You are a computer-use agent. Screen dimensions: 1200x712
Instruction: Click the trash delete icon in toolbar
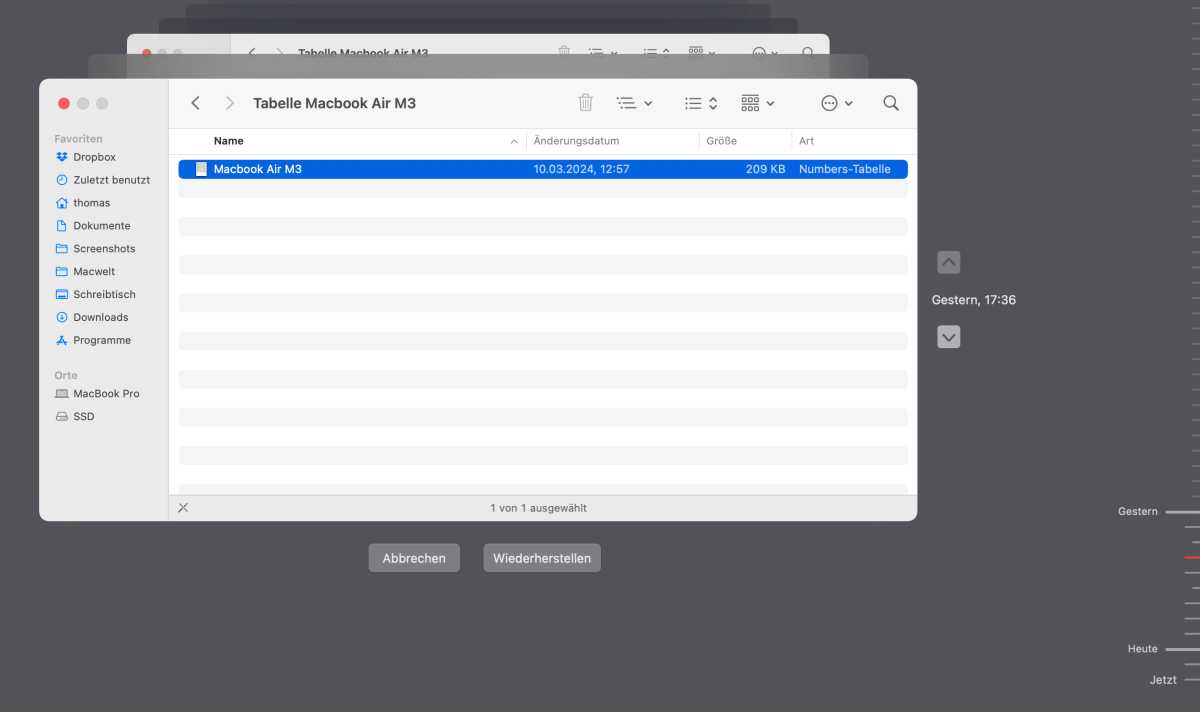(586, 103)
